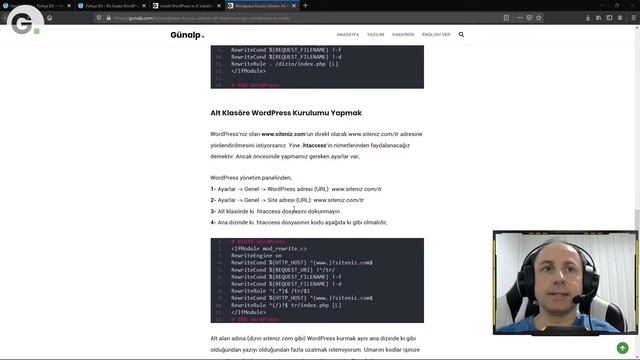Close the second Türkçe Dil tab
This screenshot has height=360, width=640.
coord(144,6)
